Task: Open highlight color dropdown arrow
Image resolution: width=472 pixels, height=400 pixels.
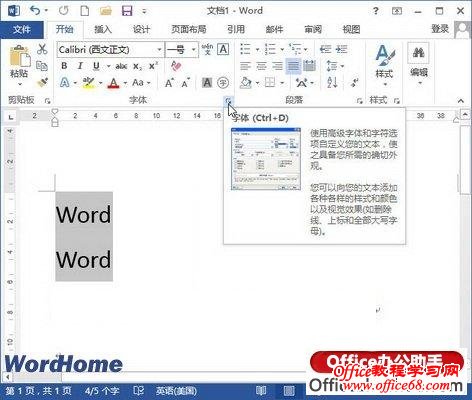Action: [x=100, y=83]
